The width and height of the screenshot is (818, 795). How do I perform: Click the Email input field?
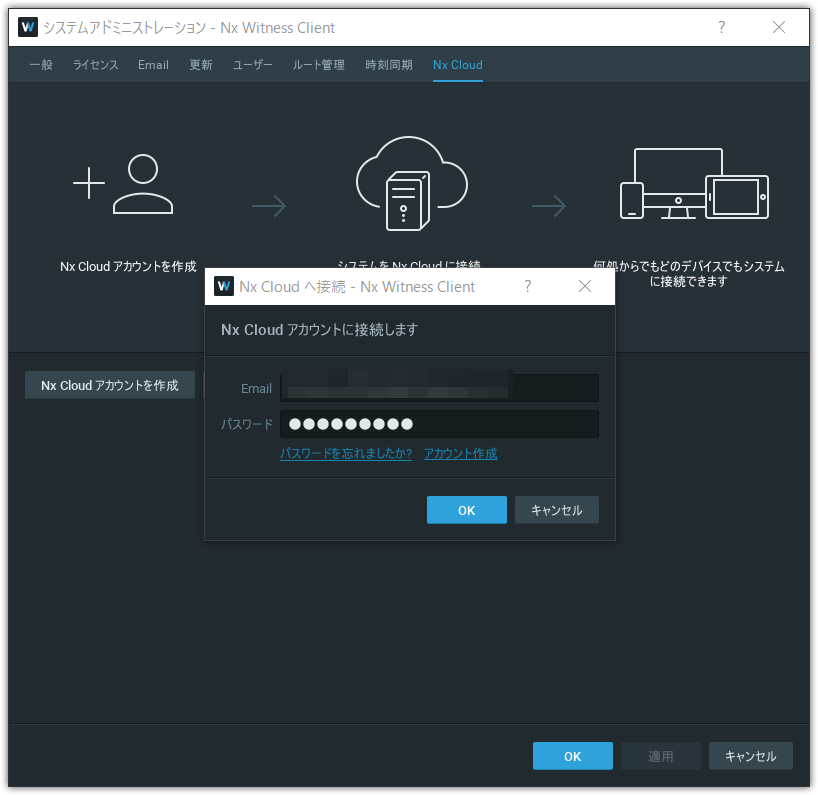439,388
